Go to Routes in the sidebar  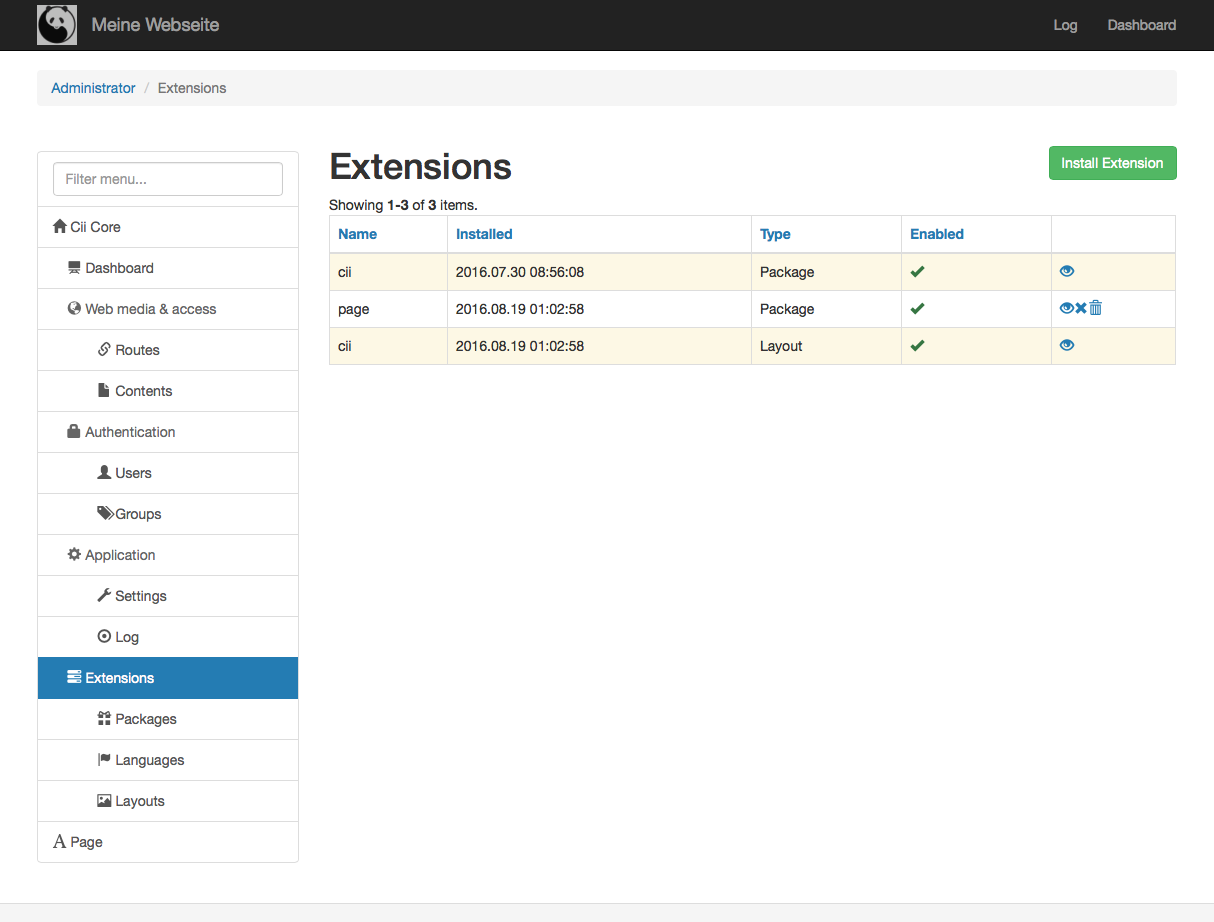point(168,350)
